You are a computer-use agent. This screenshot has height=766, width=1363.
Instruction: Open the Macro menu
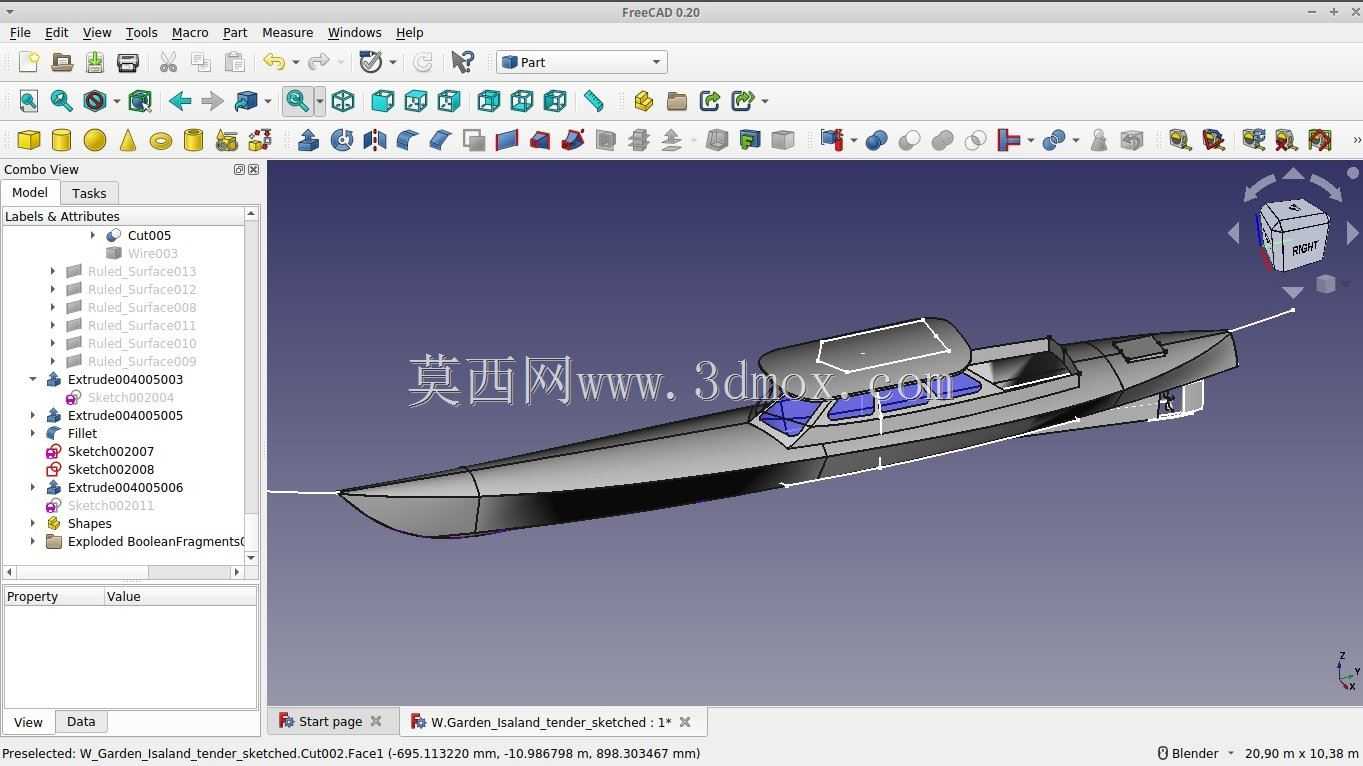pyautogui.click(x=190, y=32)
